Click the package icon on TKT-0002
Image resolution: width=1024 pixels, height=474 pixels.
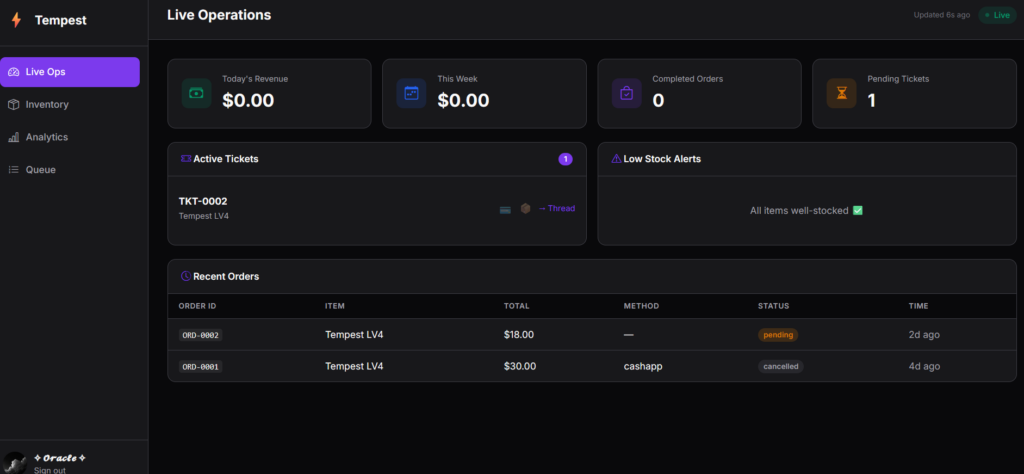pyautogui.click(x=525, y=208)
